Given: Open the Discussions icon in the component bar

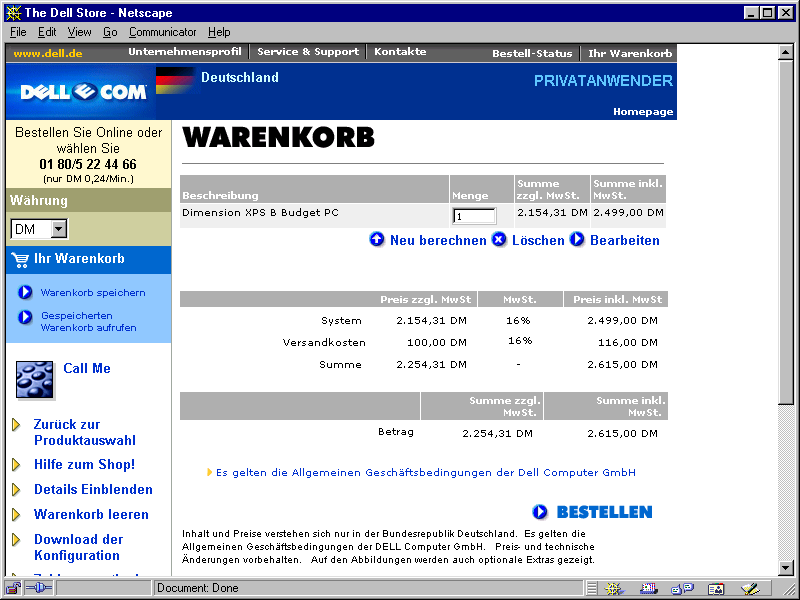Looking at the screenshot, I should click(682, 589).
